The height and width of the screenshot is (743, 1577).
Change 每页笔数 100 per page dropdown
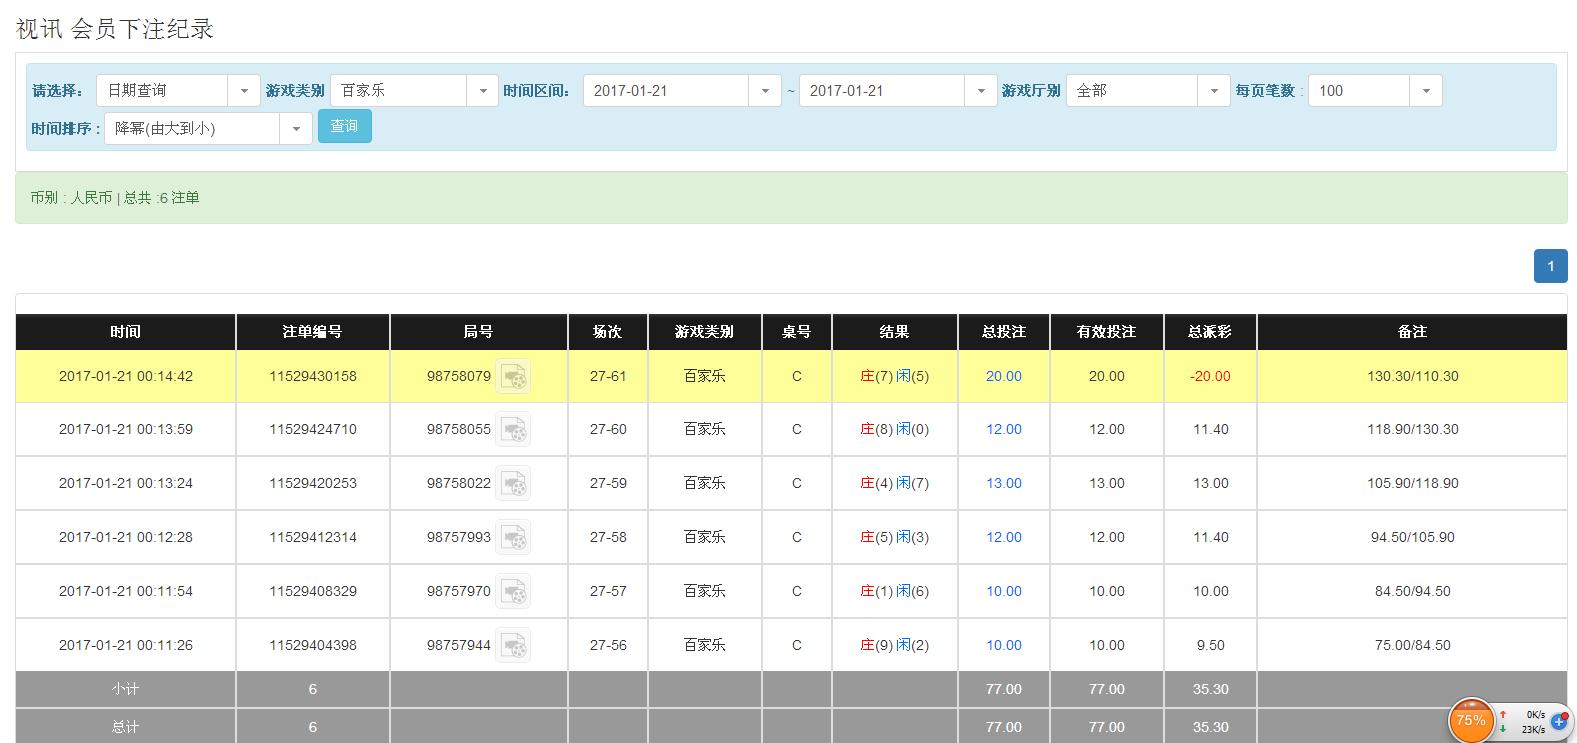tap(1375, 91)
